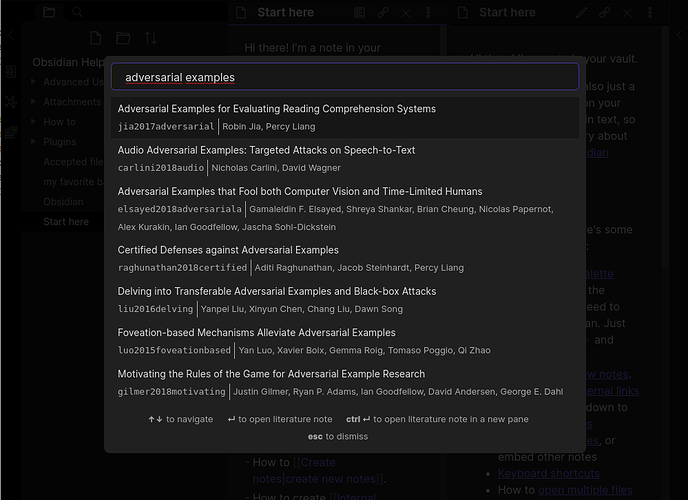The image size is (688, 500).
Task: Collapse the left sidebar arrow
Action: pos(11,36)
